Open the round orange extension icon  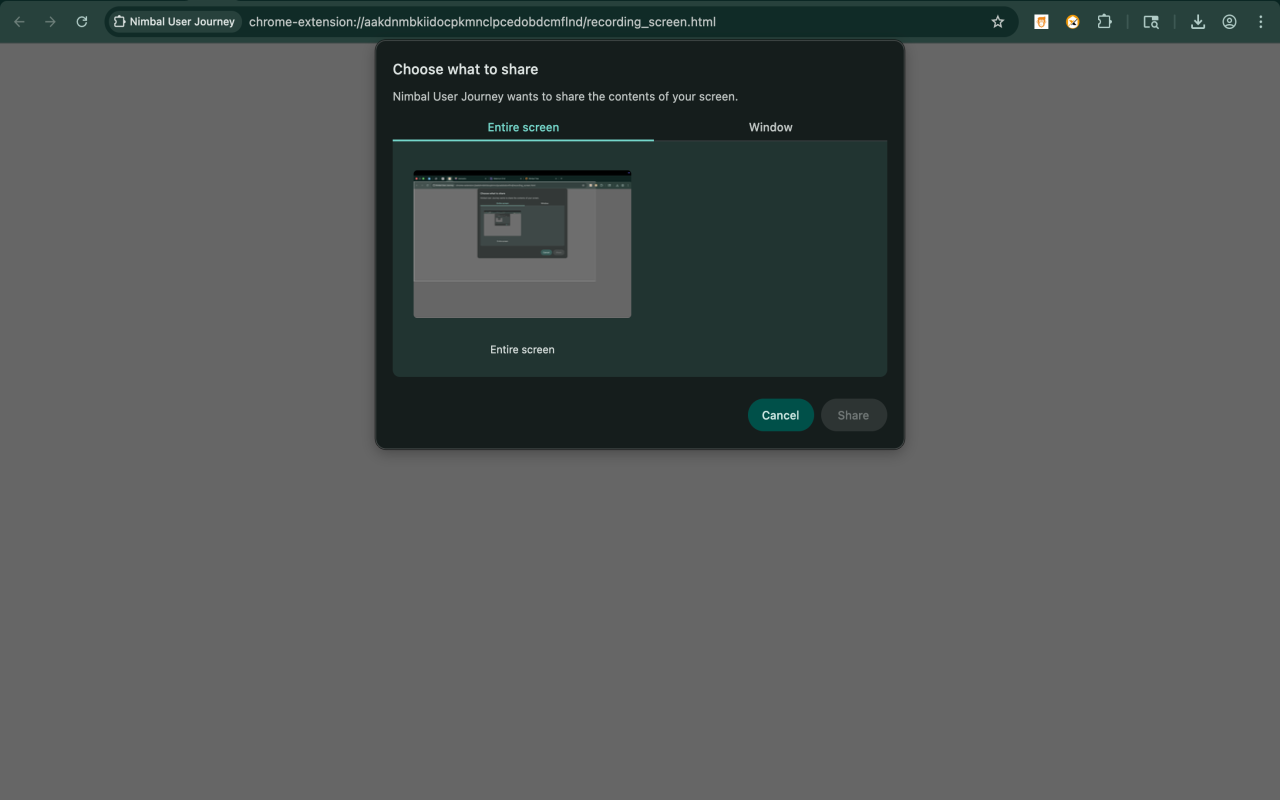pos(1073,21)
